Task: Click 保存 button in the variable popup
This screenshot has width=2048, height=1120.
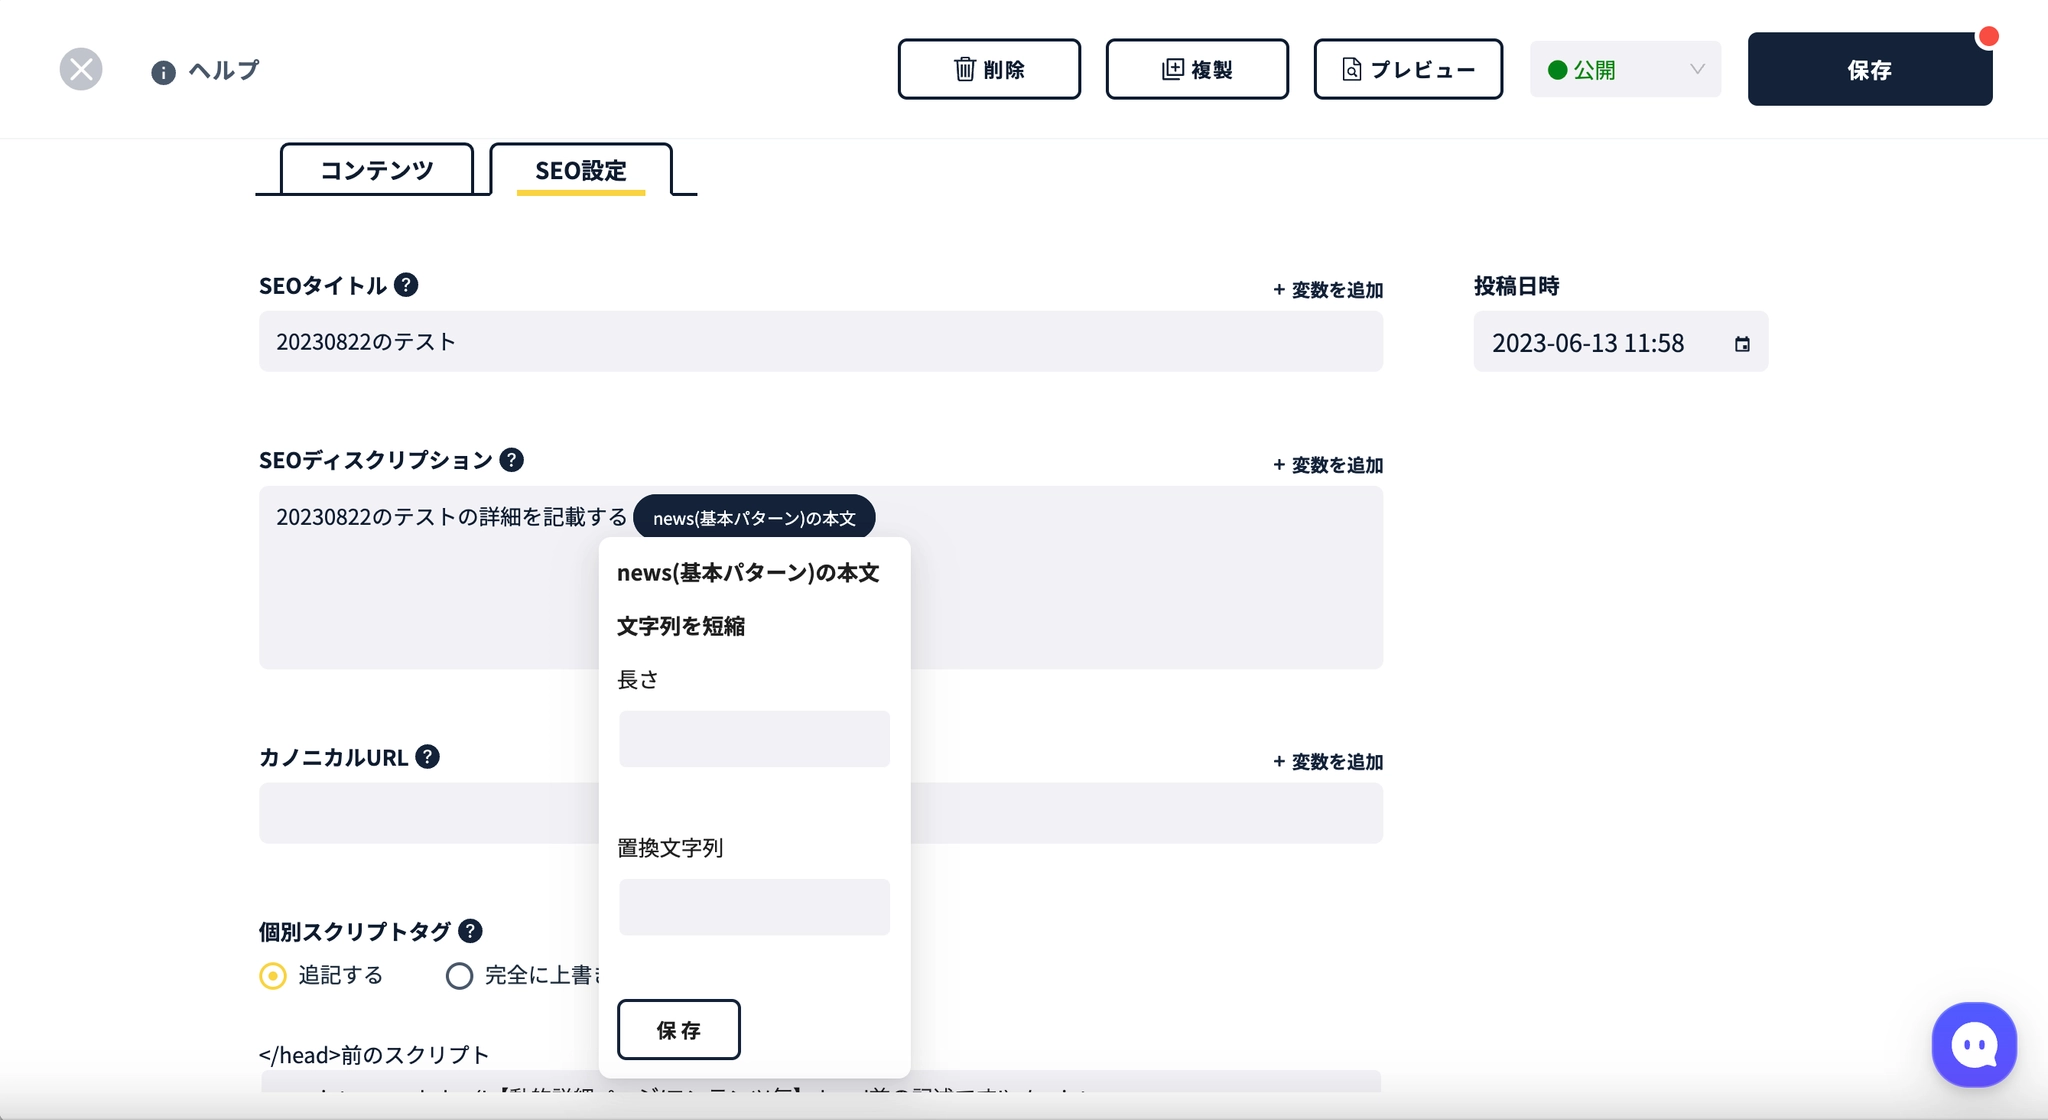Action: [679, 1029]
